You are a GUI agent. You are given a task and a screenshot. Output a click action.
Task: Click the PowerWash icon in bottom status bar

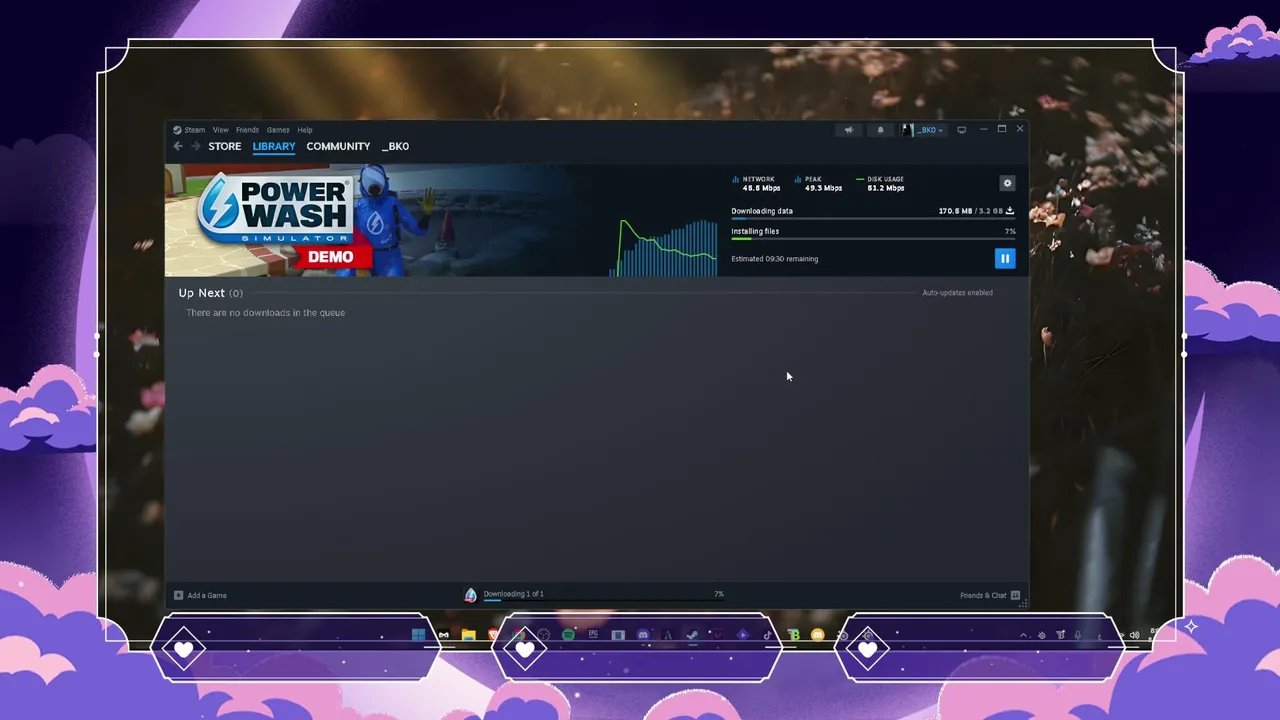pos(471,595)
